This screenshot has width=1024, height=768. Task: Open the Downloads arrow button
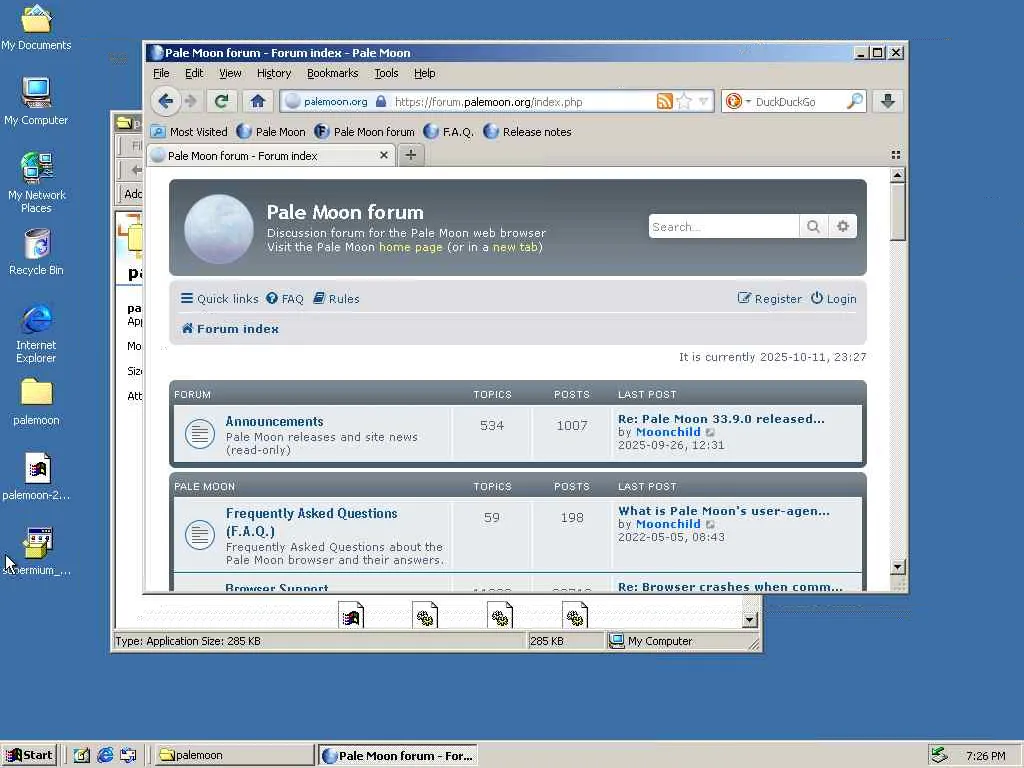pyautogui.click(x=888, y=101)
